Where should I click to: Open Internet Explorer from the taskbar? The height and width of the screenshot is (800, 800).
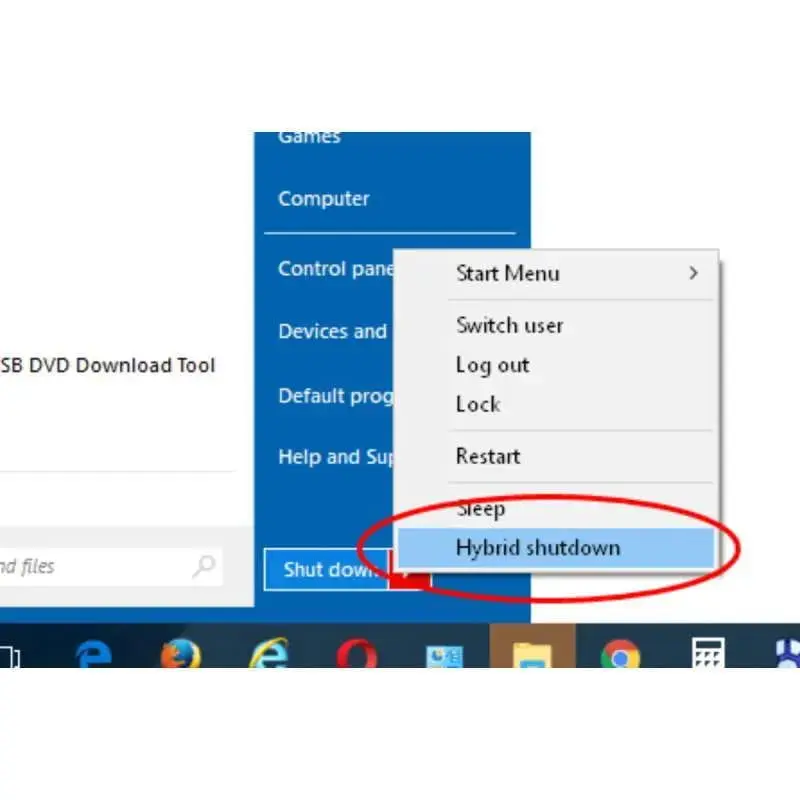(268, 653)
